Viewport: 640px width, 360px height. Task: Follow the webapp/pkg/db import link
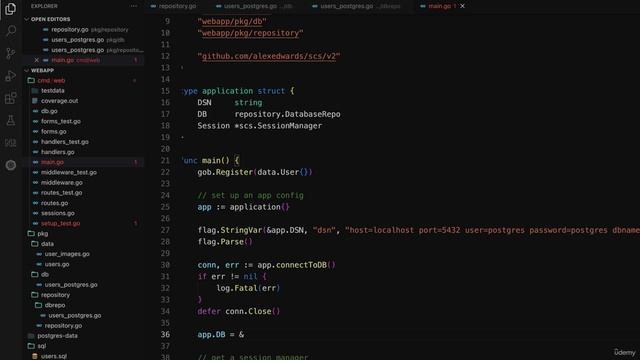(232, 21)
